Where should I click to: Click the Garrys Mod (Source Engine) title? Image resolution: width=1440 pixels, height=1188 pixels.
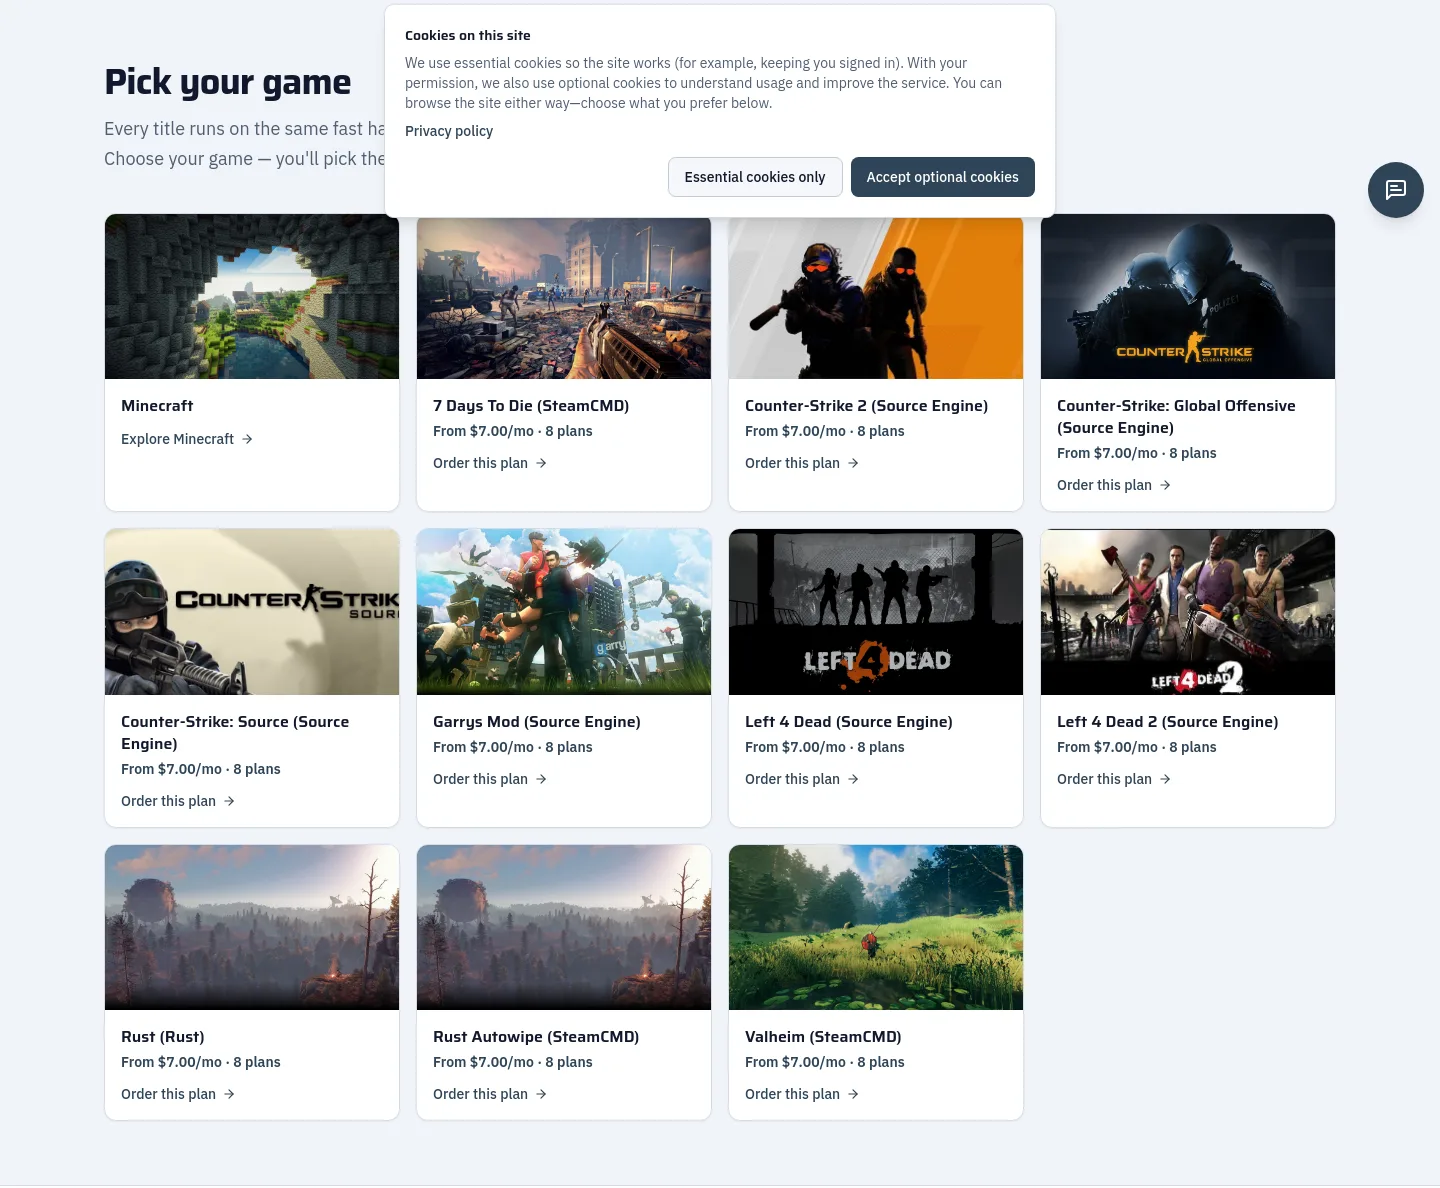(x=537, y=722)
